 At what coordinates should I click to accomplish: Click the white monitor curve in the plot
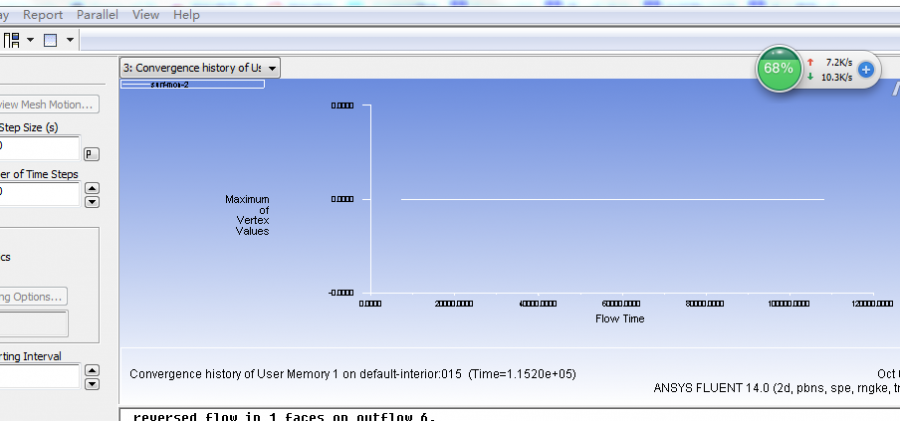click(612, 199)
